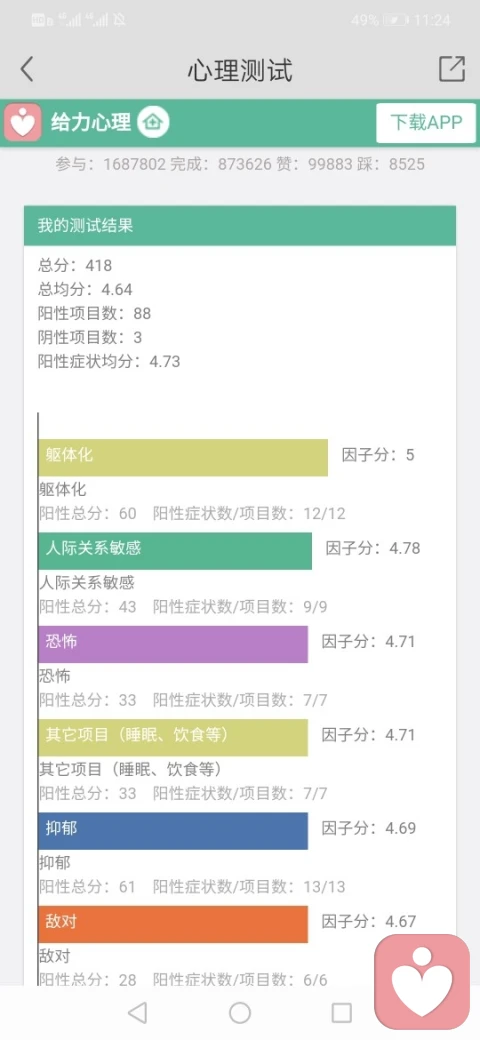The width and height of the screenshot is (480, 1040).
Task: Tap the 参与 statistics line
Action: [x=240, y=164]
